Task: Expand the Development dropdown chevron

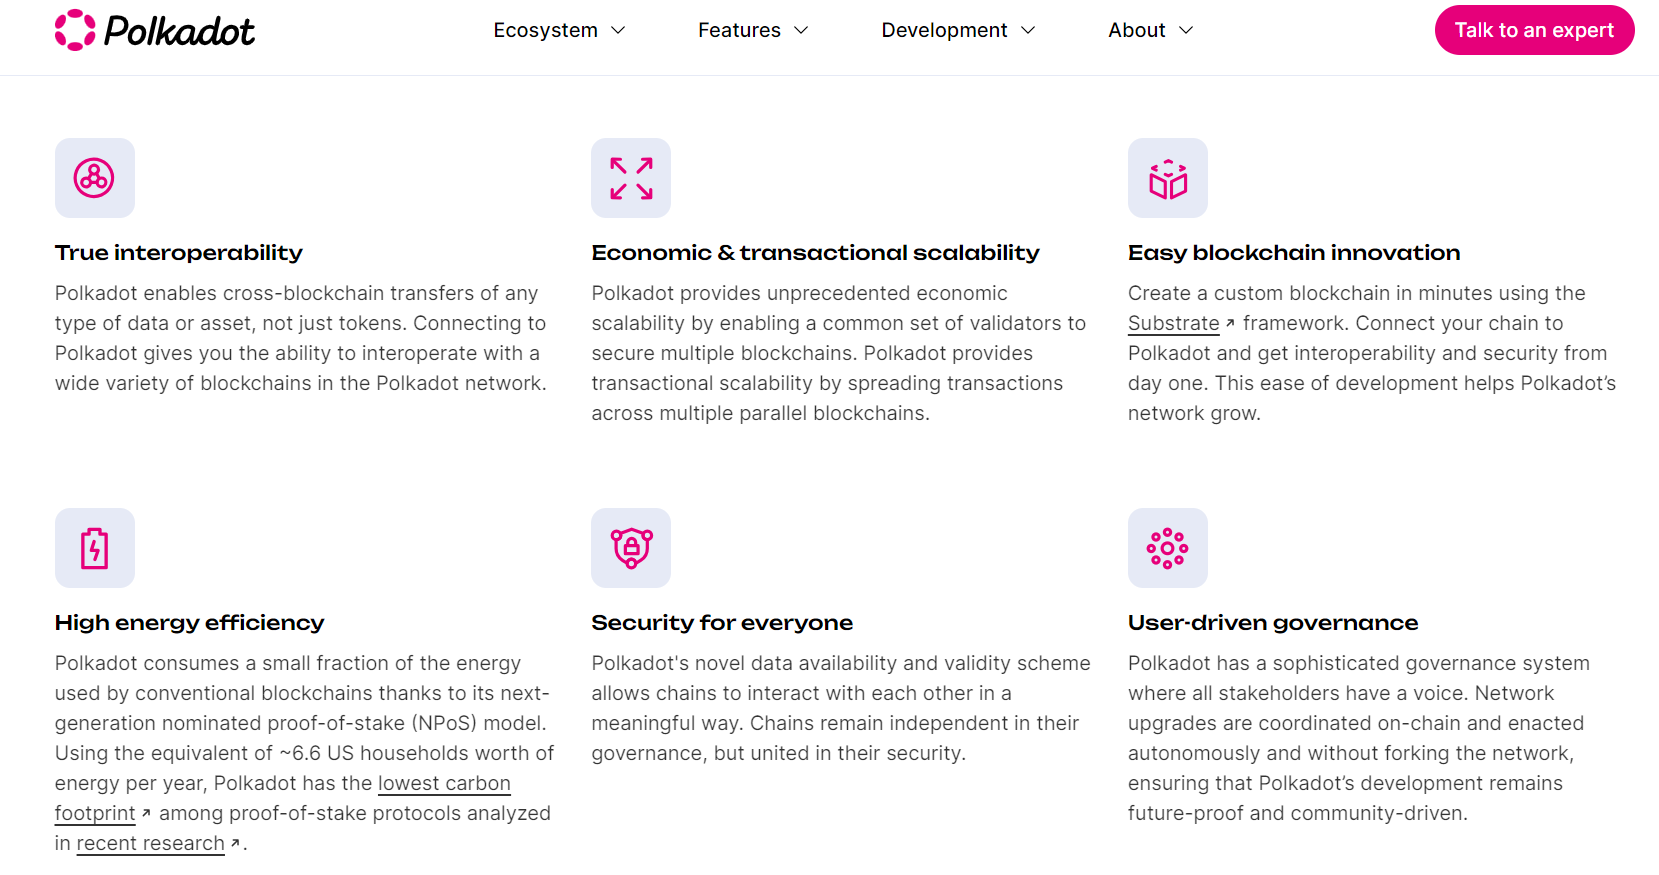Action: pos(1028,31)
